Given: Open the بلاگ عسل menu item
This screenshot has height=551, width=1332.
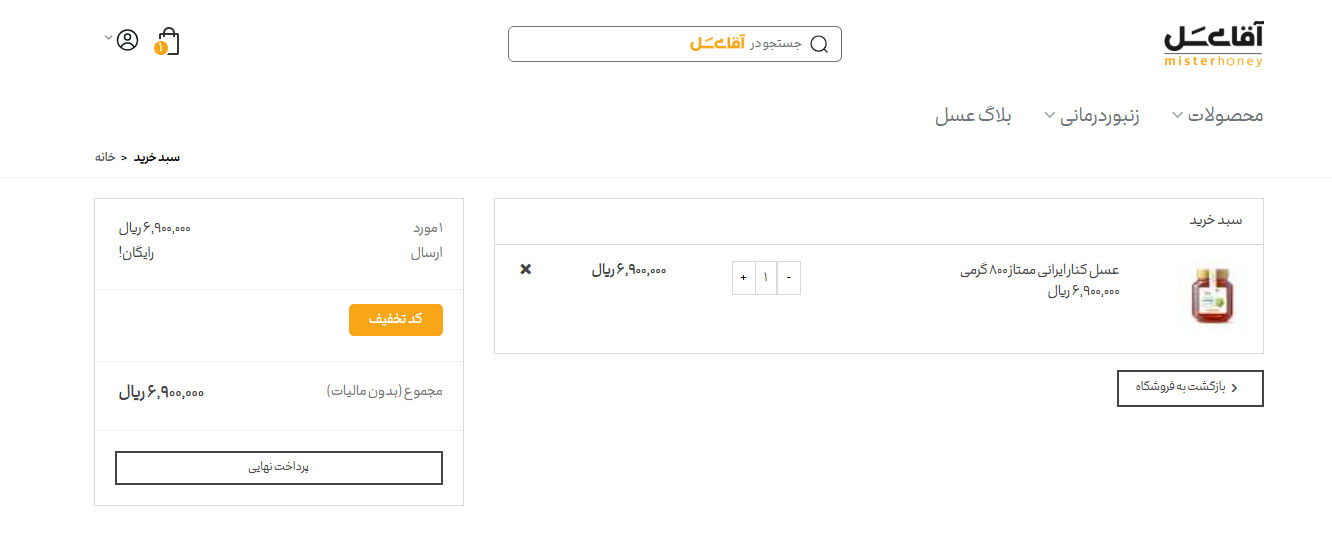Looking at the screenshot, I should coord(973,115).
